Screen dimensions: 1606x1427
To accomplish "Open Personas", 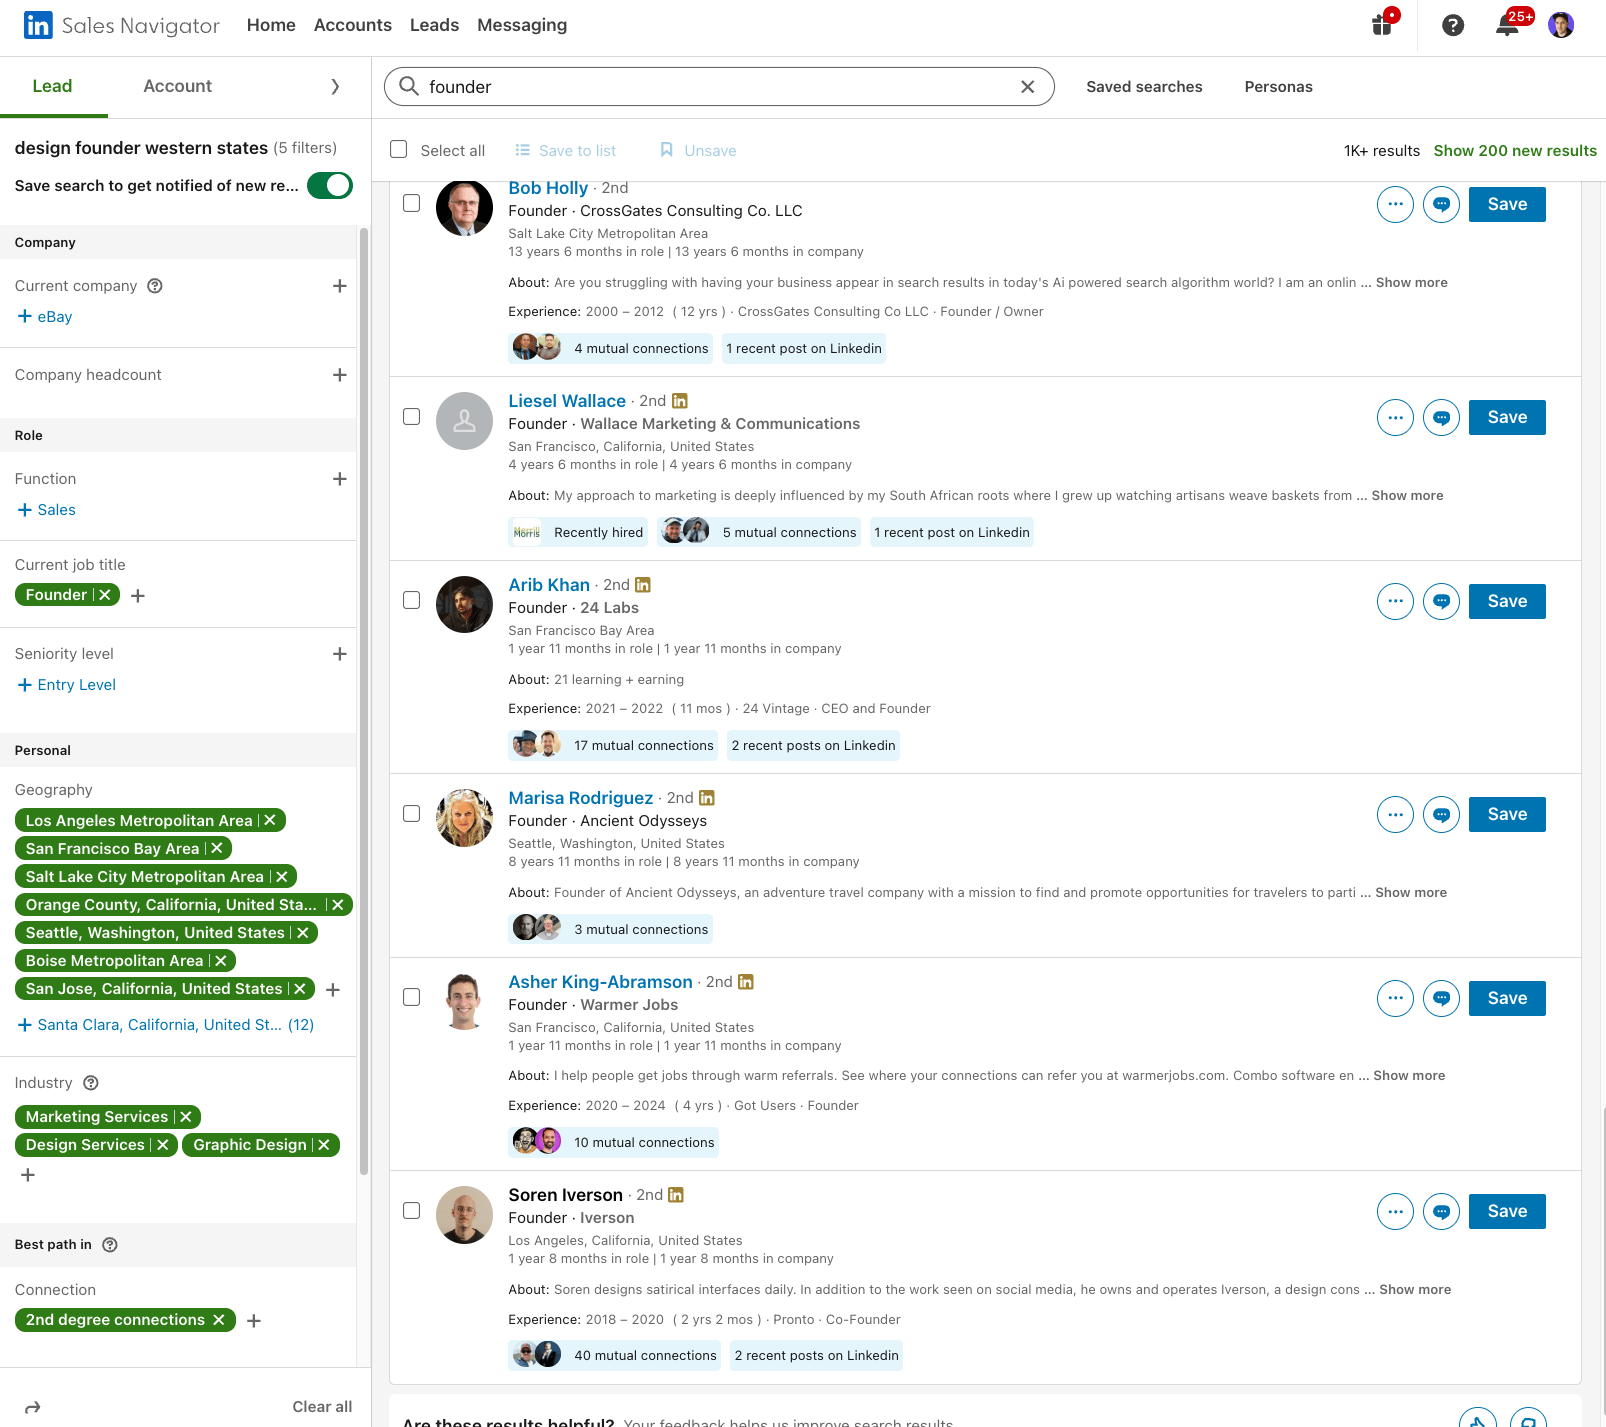I will 1278,87.
